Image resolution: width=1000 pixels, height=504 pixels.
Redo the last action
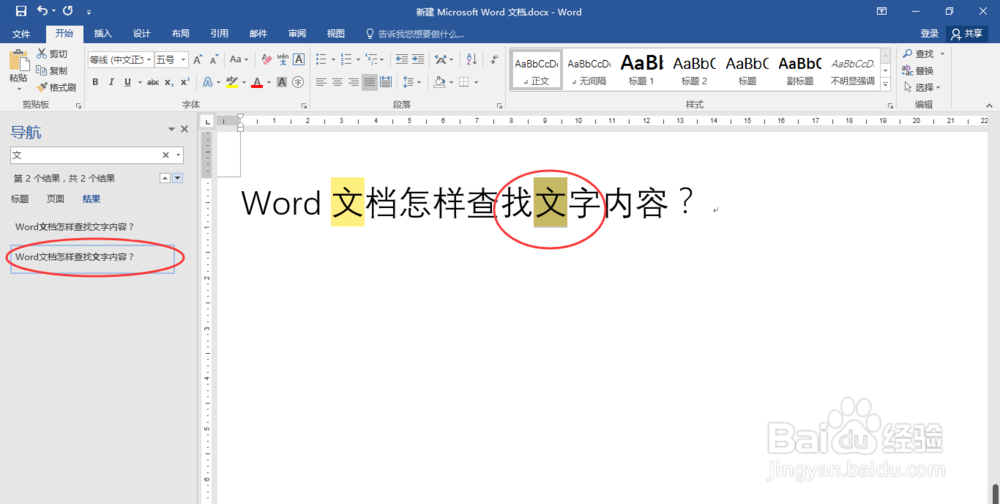[68, 11]
